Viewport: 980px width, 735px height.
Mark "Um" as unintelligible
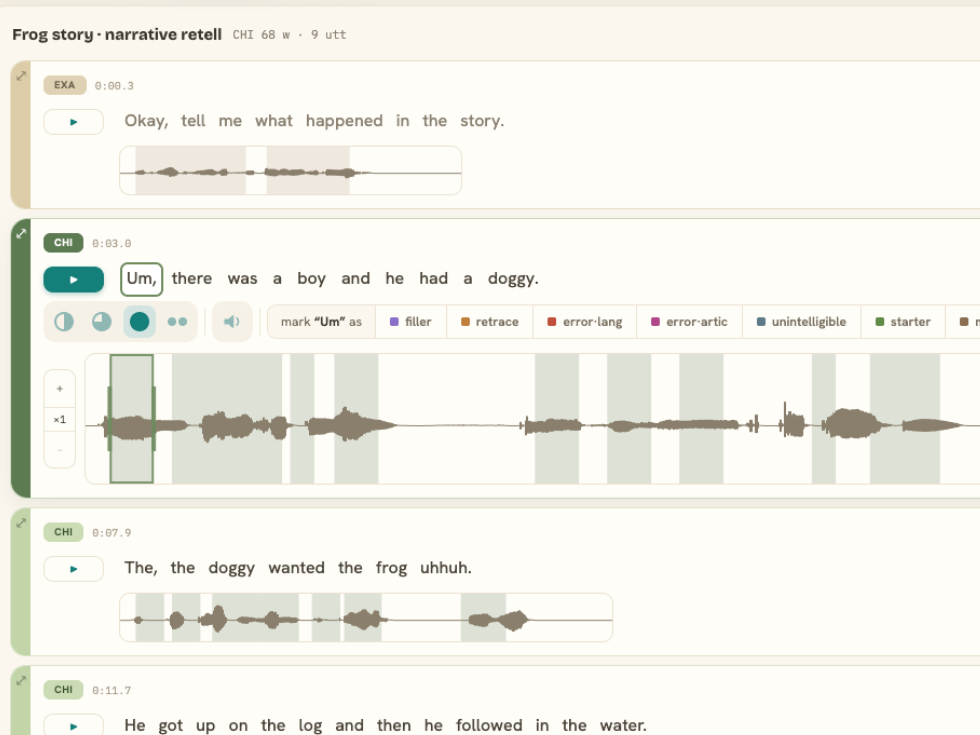[x=801, y=321]
